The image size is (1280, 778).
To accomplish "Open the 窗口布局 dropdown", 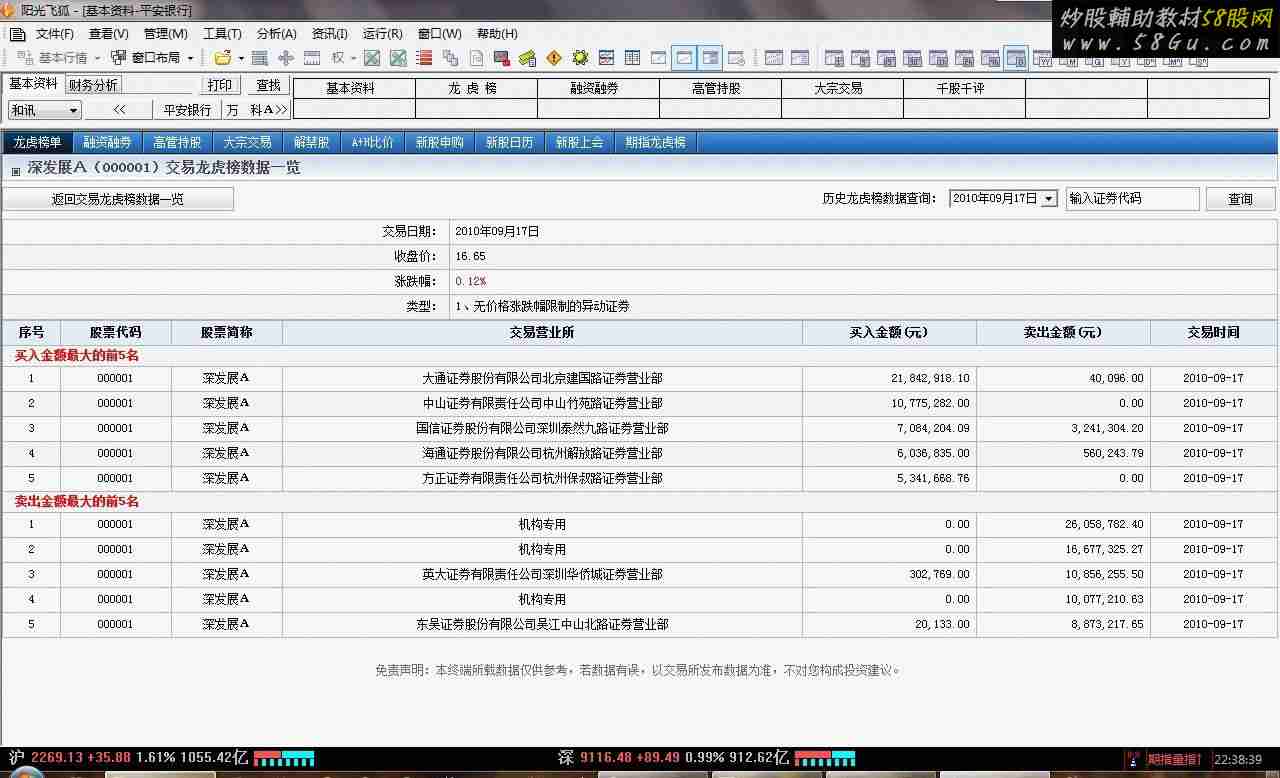I will click(x=190, y=58).
